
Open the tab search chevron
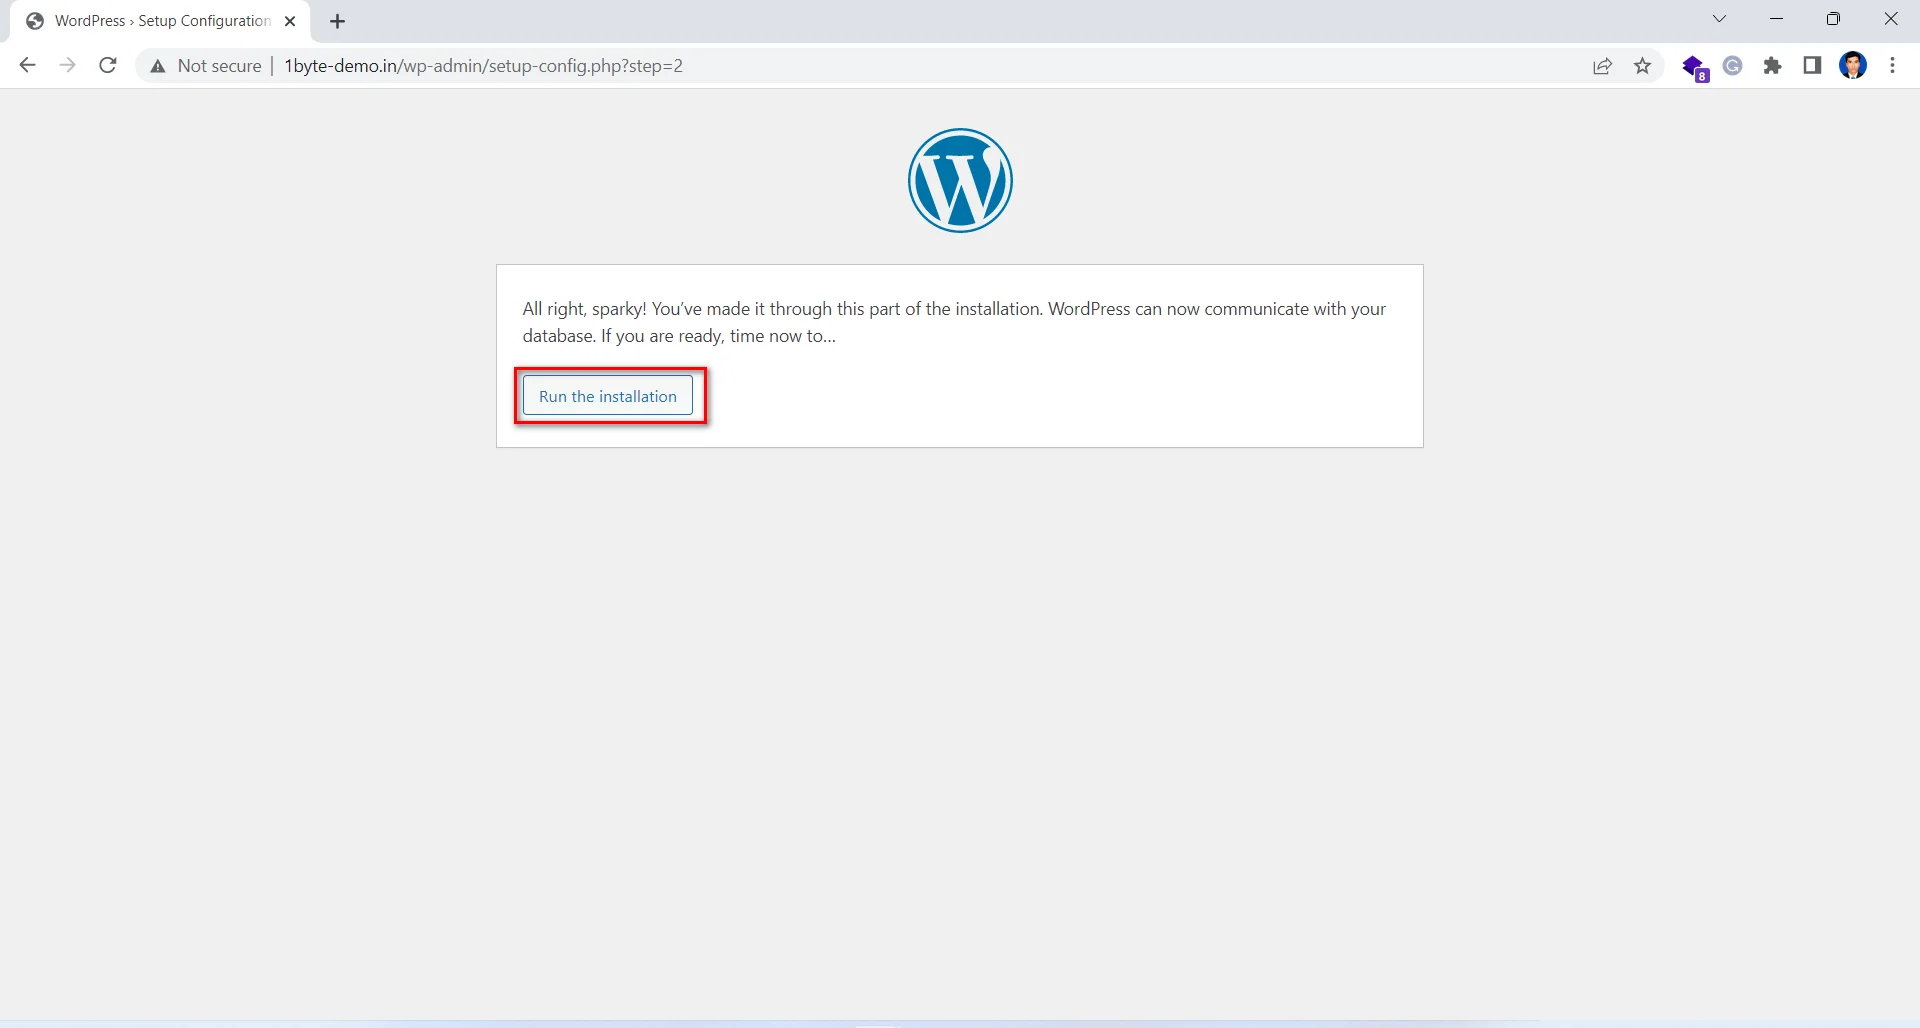point(1720,18)
